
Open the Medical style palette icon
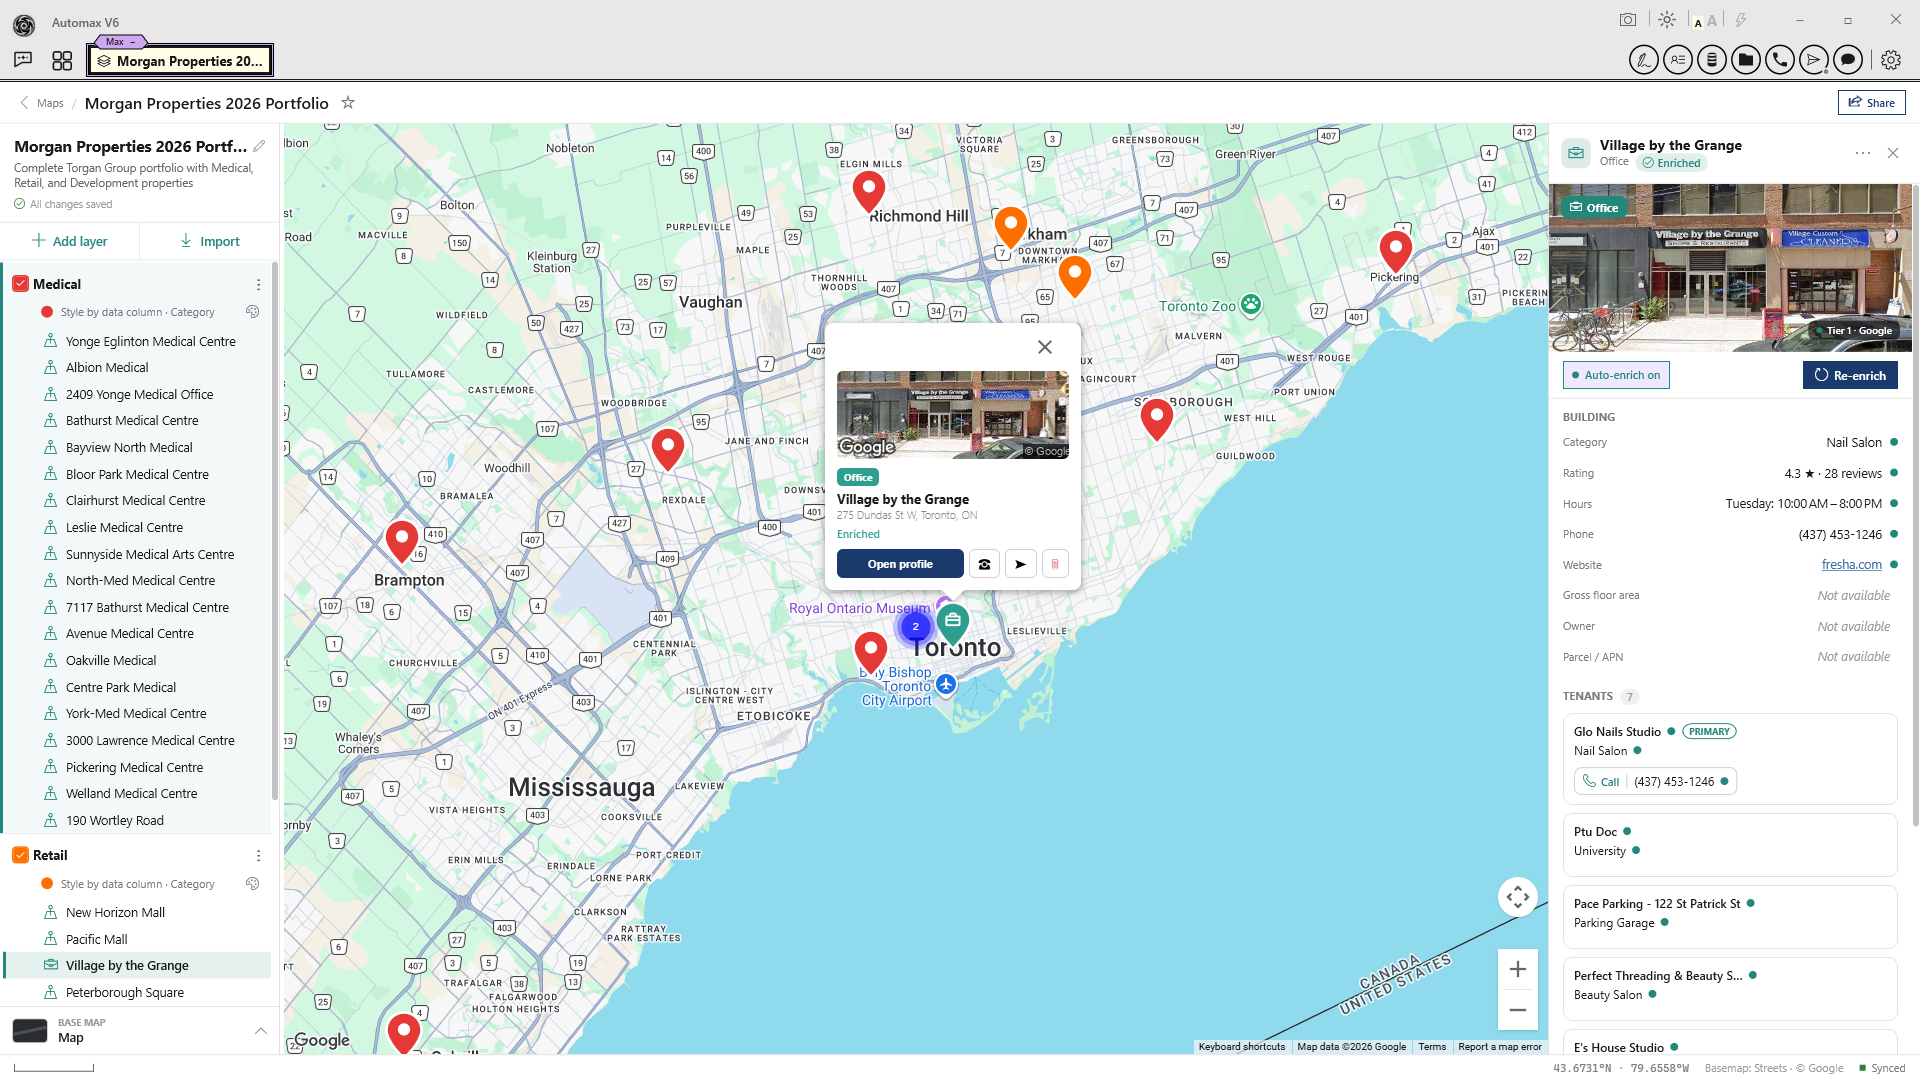click(253, 312)
